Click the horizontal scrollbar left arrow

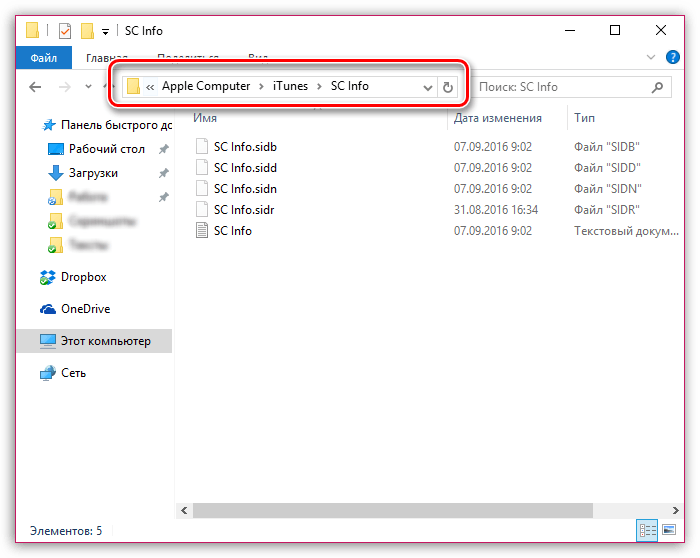coord(184,510)
